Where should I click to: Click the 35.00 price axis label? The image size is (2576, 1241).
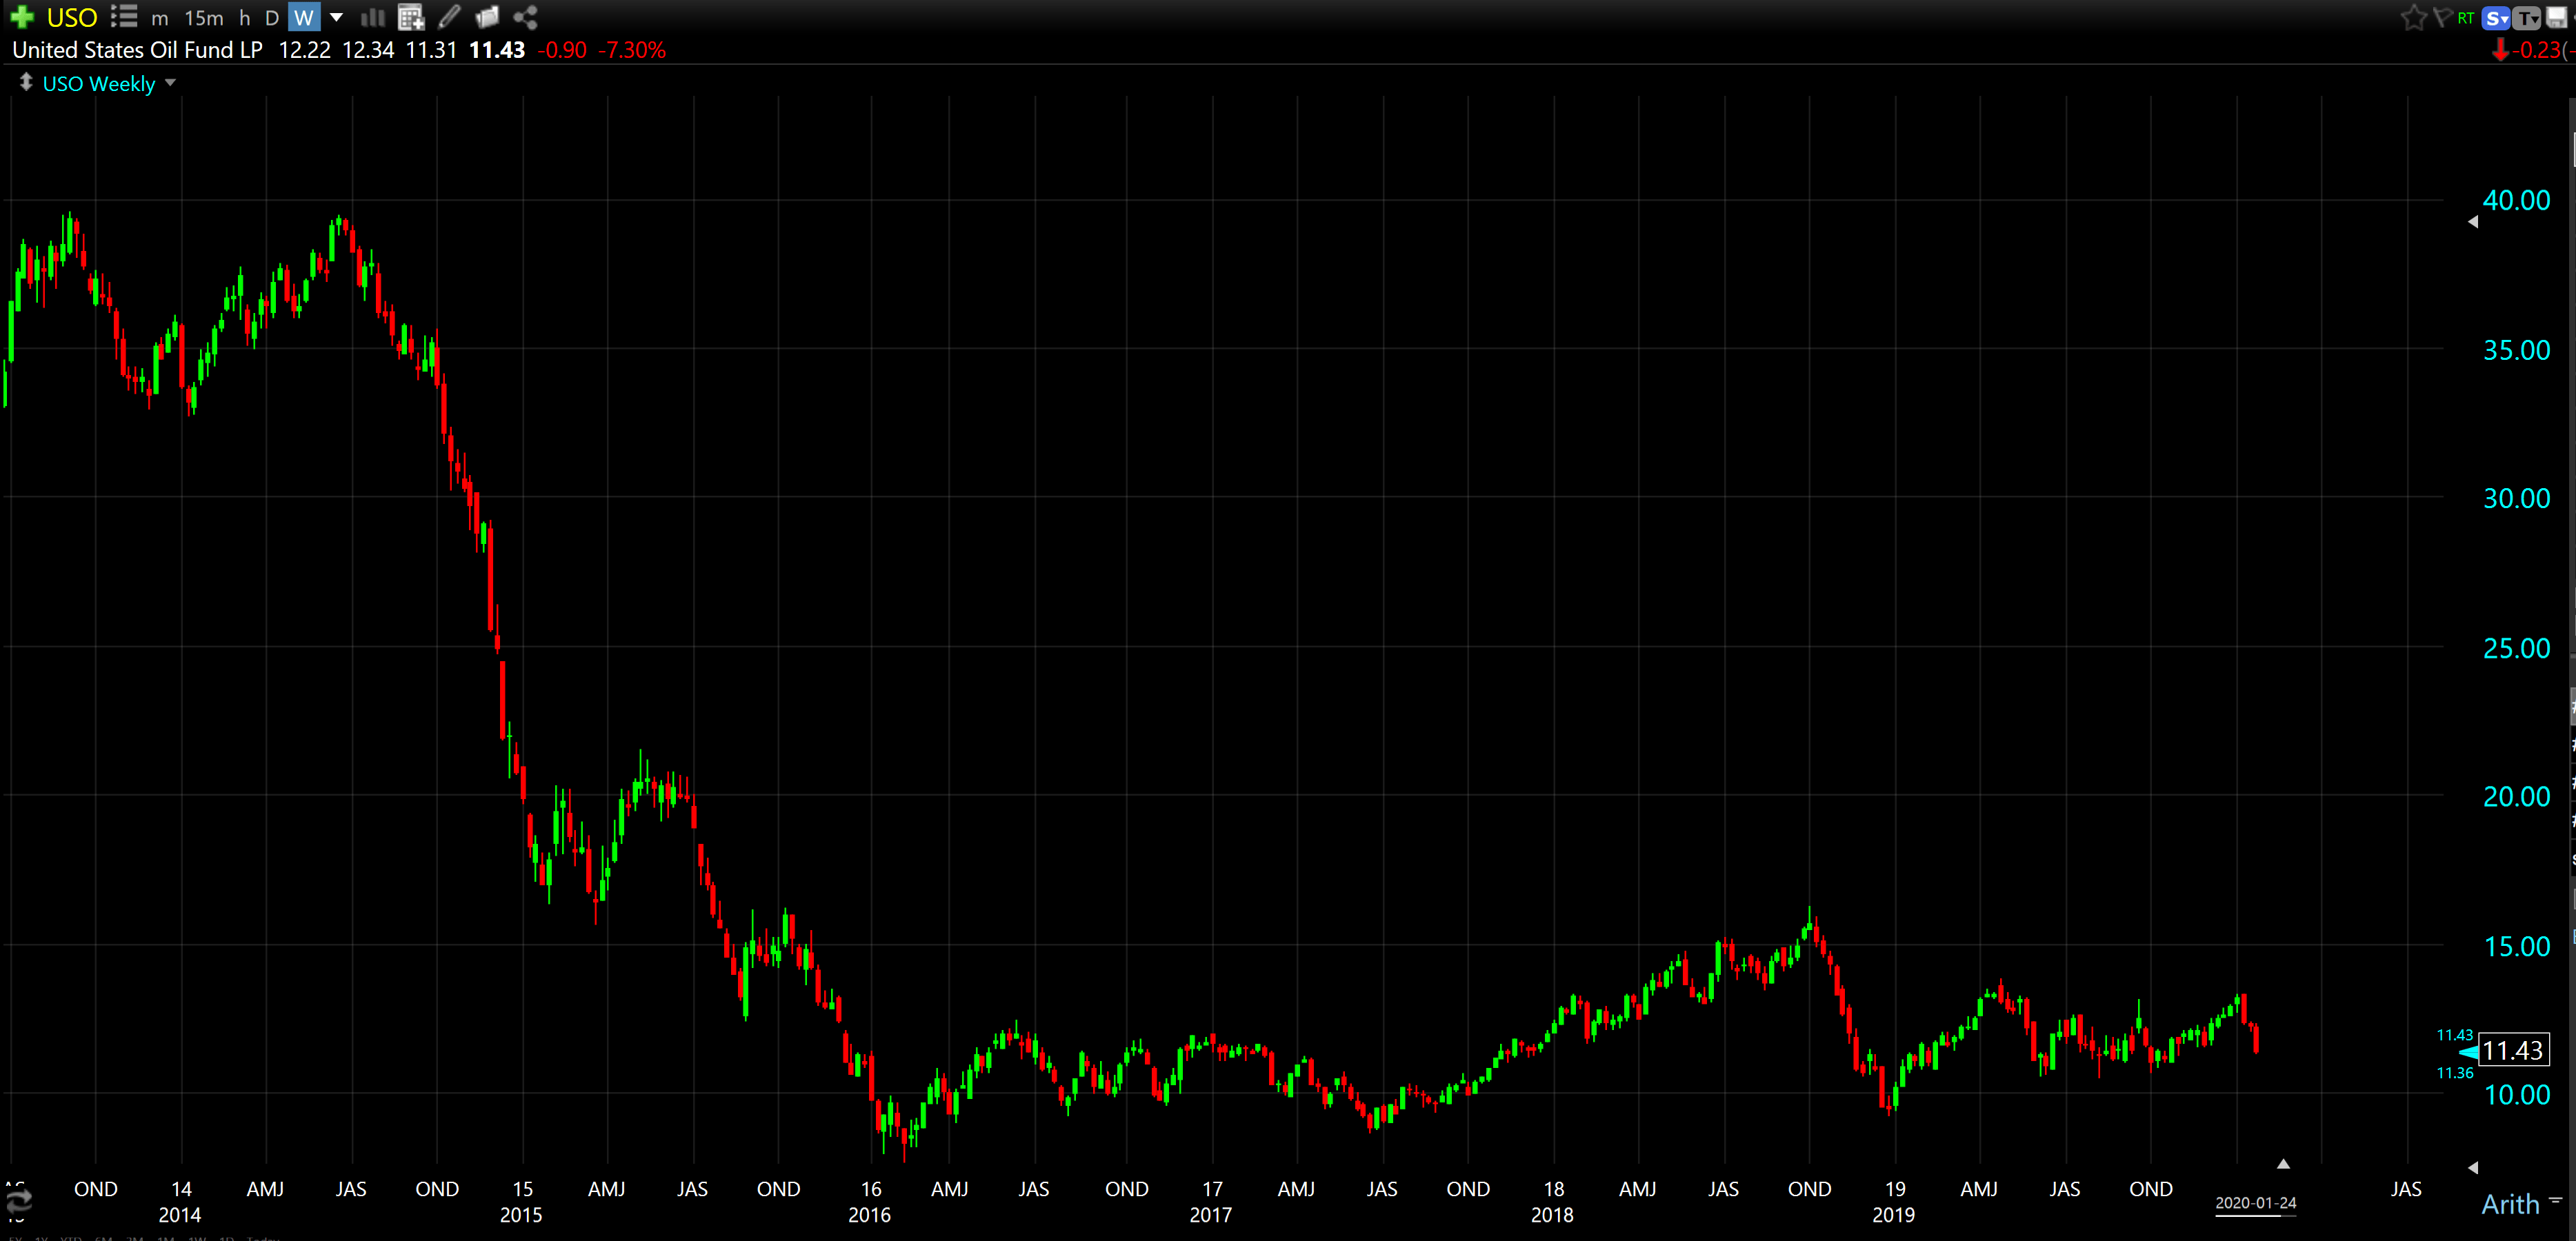[2517, 350]
